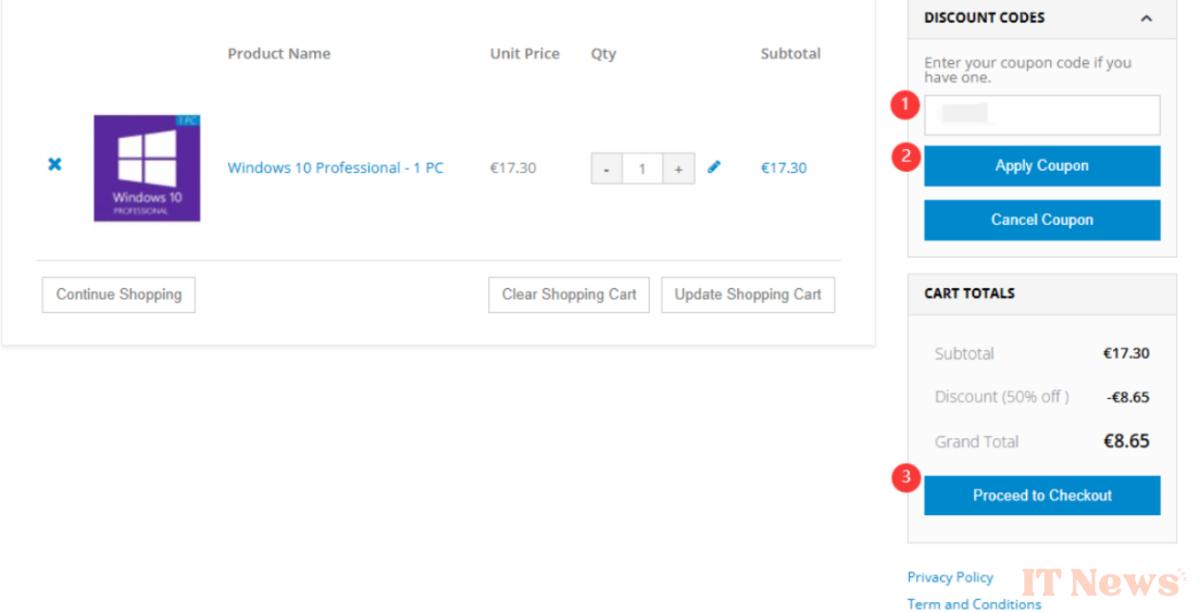Apply the coupon code
1200x613 pixels.
point(1042,166)
